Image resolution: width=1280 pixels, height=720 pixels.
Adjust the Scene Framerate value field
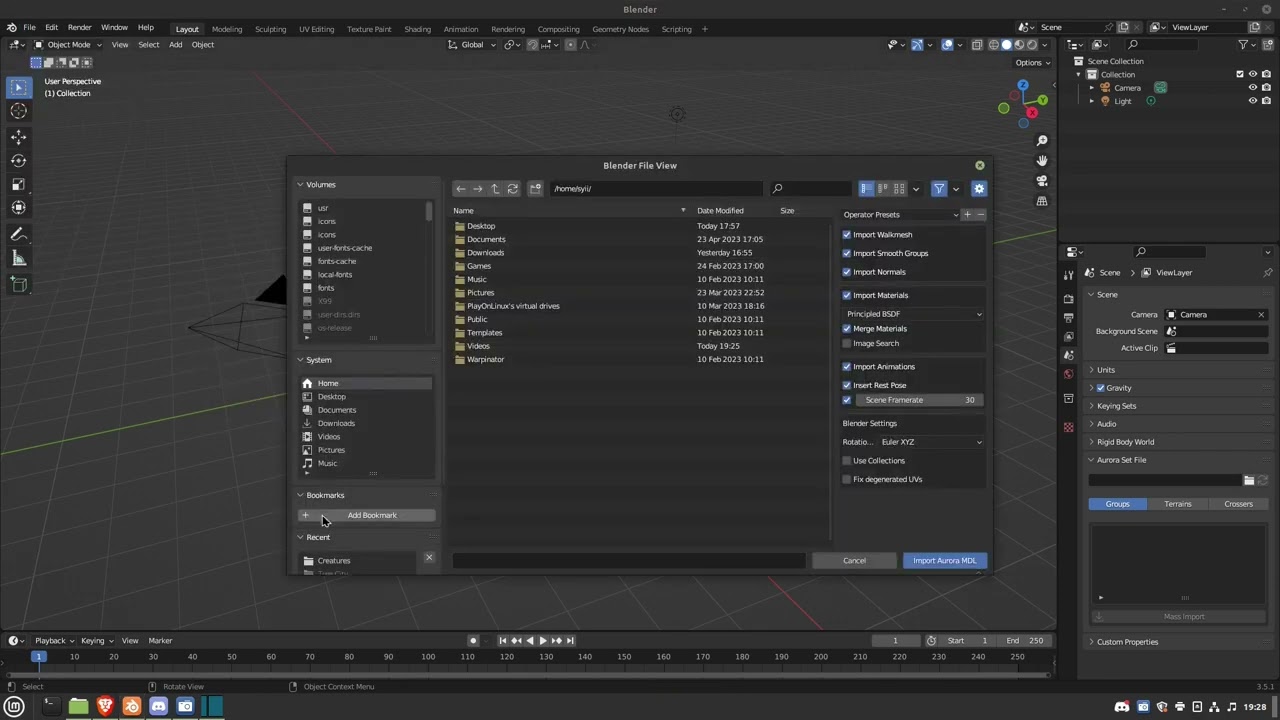919,401
